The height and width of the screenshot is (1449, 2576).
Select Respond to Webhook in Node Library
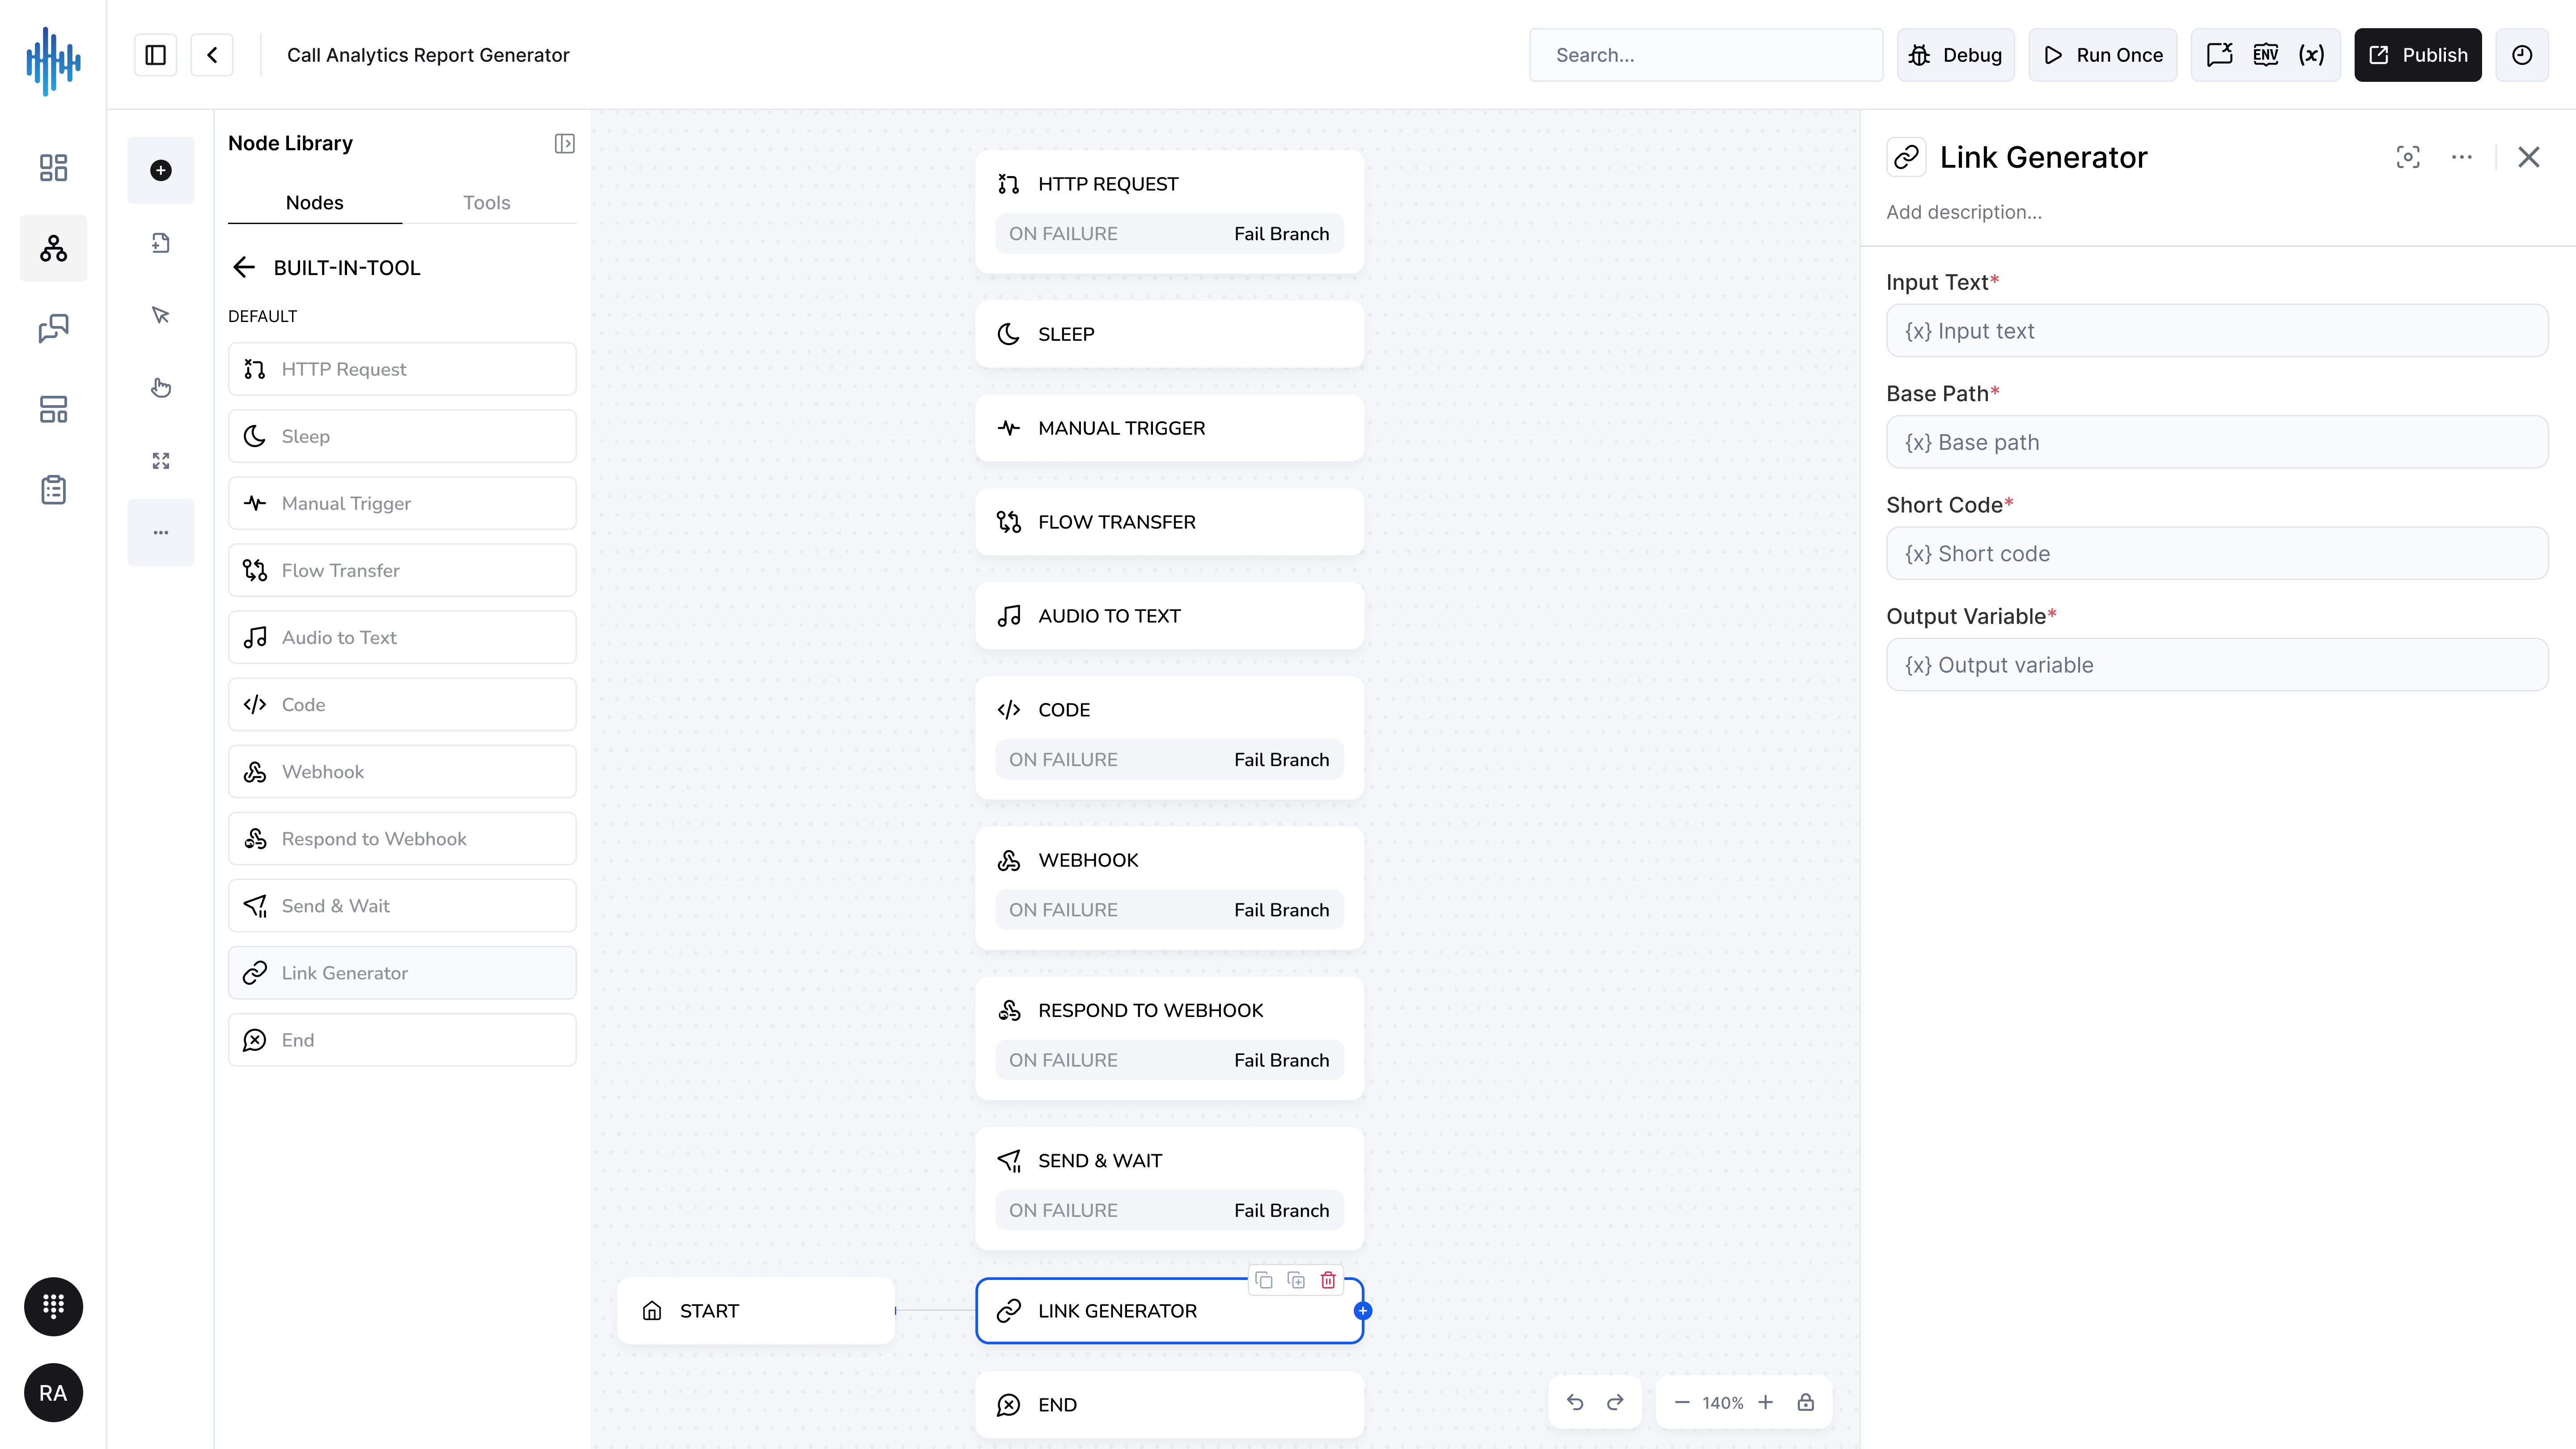pyautogui.click(x=402, y=838)
